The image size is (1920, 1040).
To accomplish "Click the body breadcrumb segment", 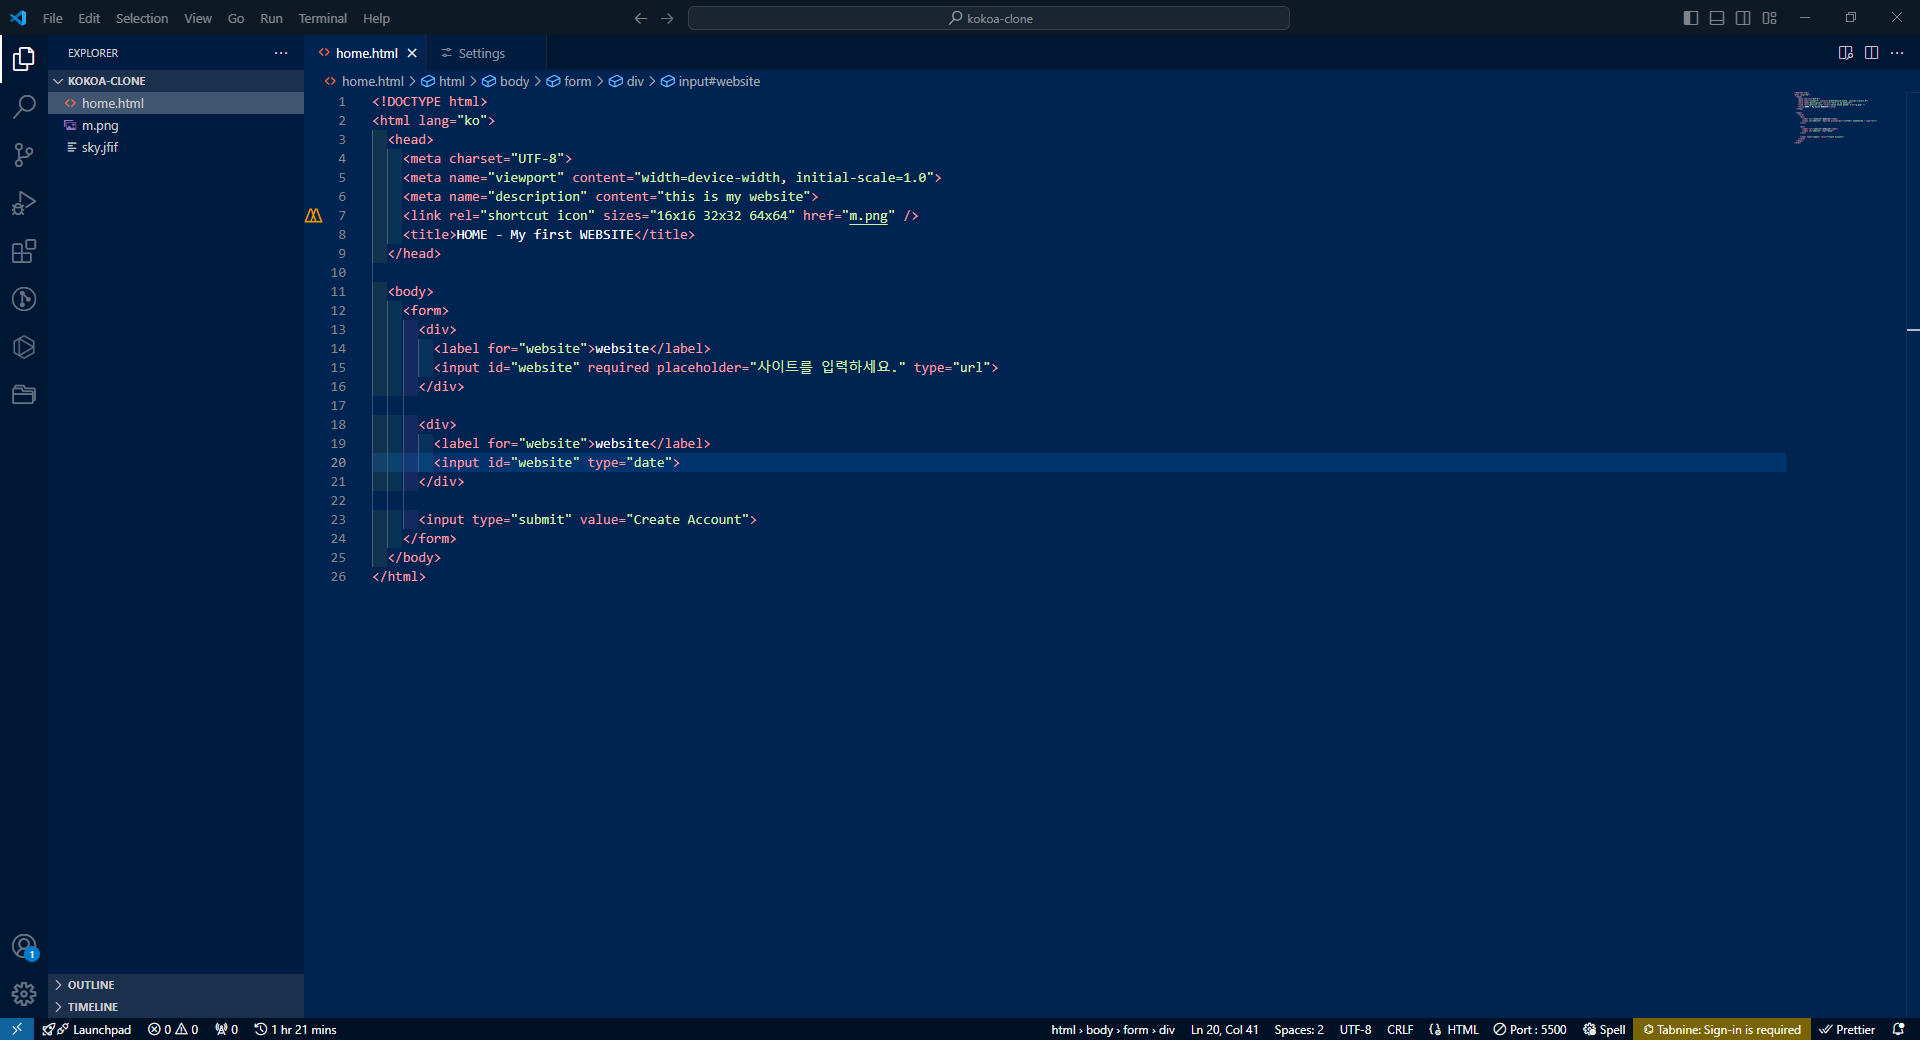I will (506, 81).
